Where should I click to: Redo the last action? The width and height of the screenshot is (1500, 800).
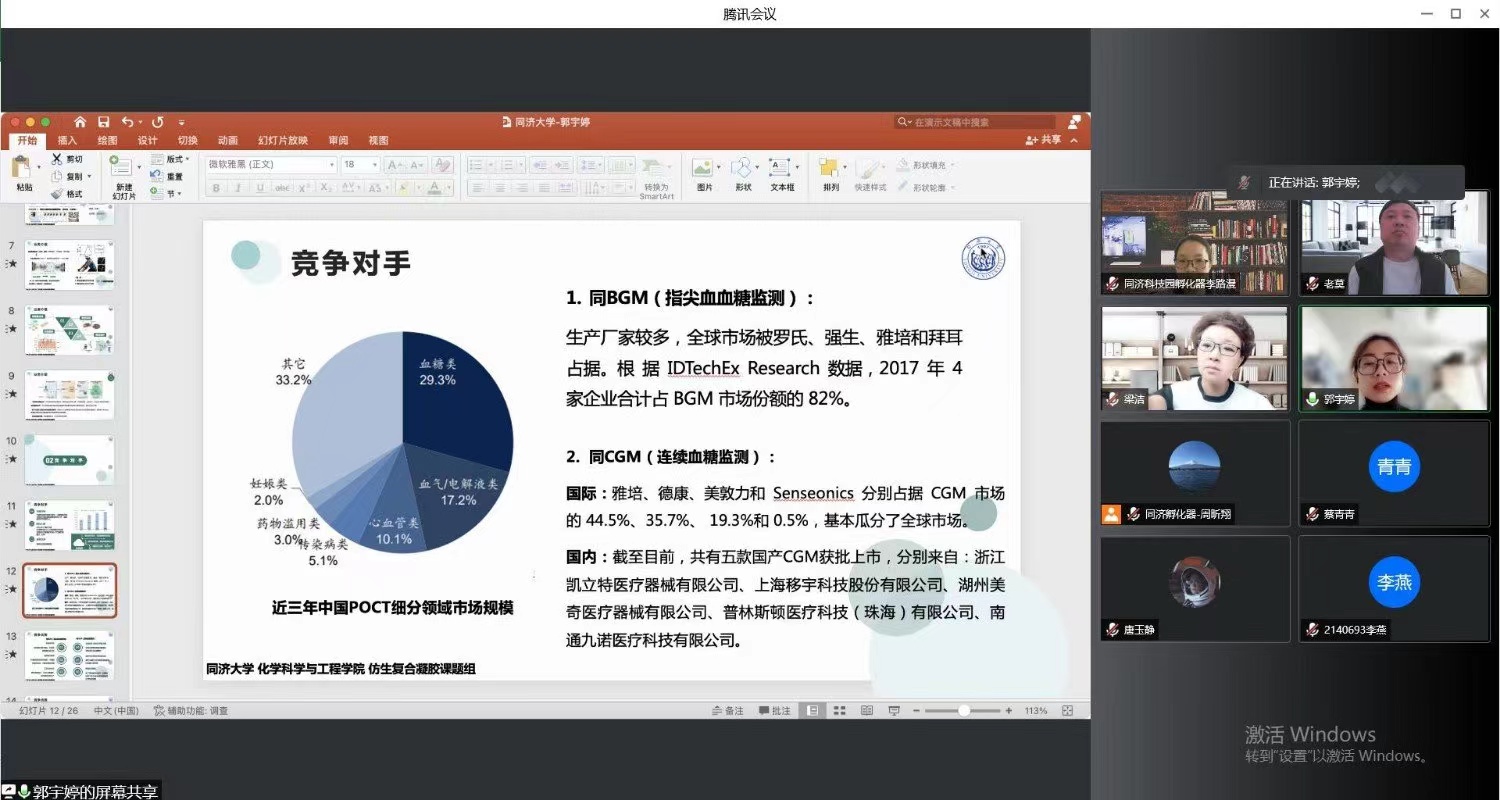tap(157, 122)
